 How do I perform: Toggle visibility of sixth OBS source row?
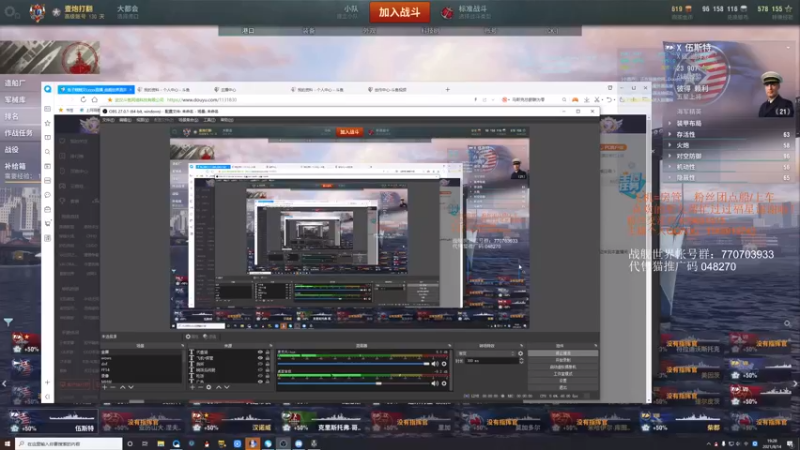click(x=260, y=382)
